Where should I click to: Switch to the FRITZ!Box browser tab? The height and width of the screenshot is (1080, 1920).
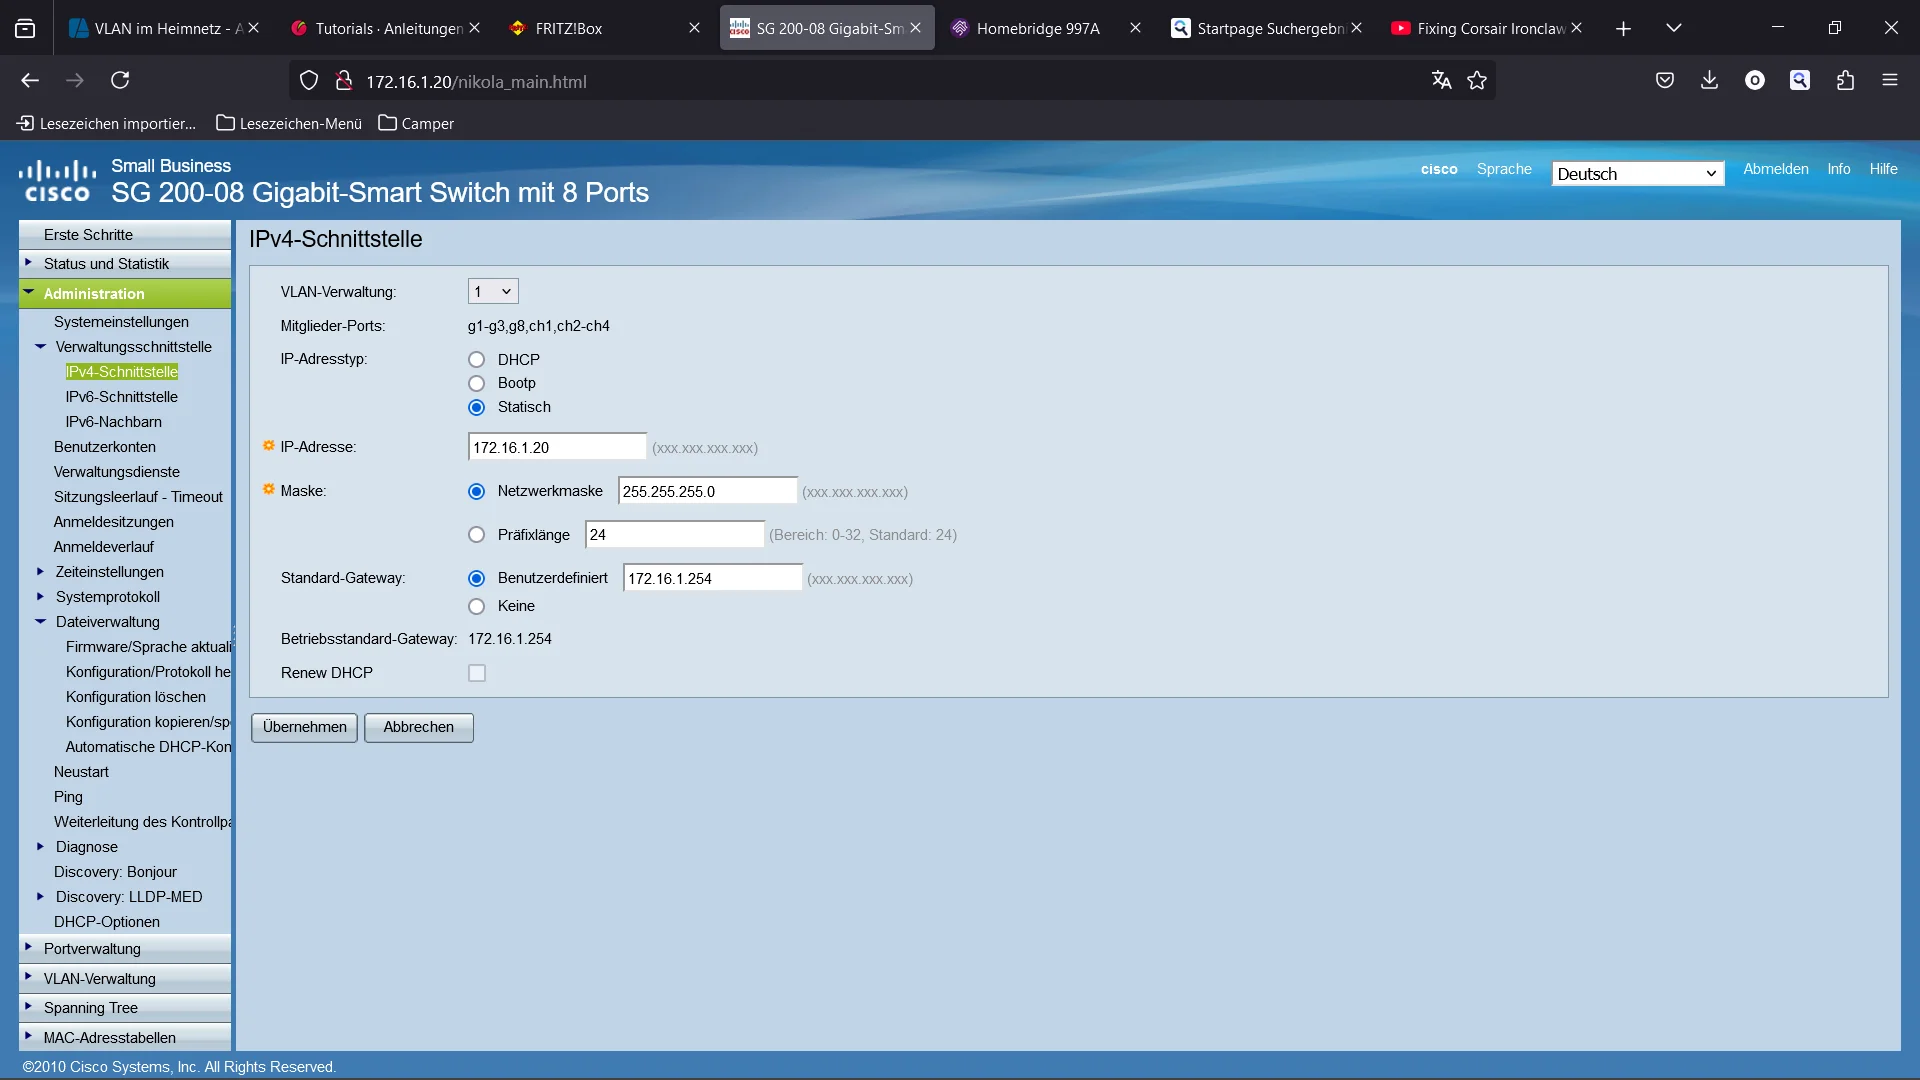[x=605, y=28]
